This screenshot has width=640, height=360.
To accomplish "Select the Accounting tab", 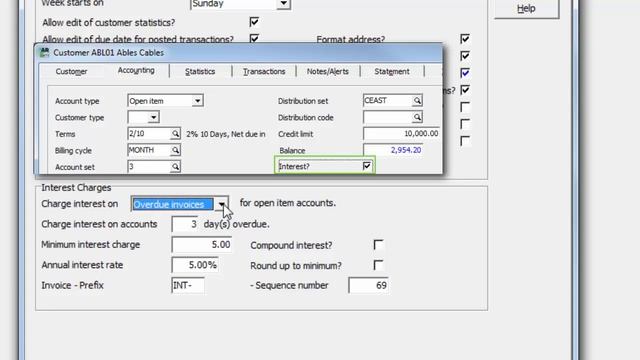I will (136, 70).
